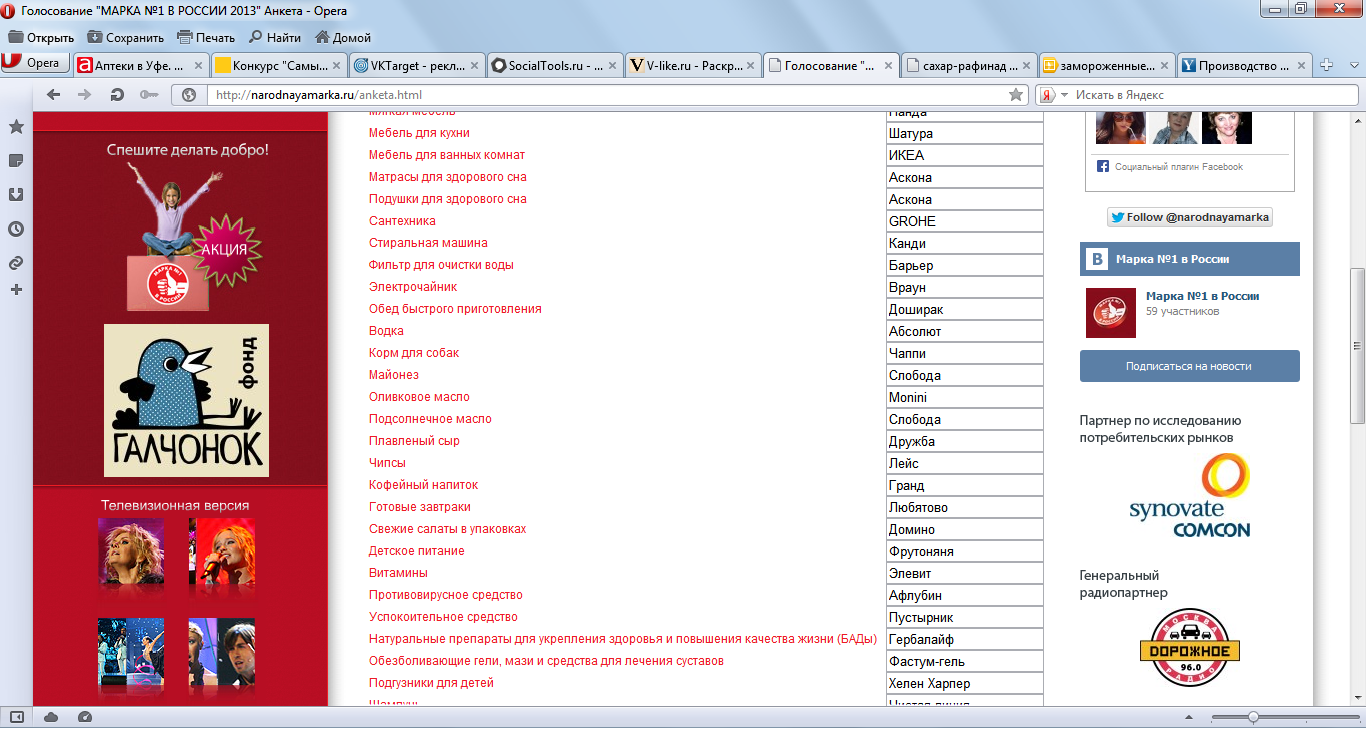Click the Электрочайник category link

click(x=413, y=287)
